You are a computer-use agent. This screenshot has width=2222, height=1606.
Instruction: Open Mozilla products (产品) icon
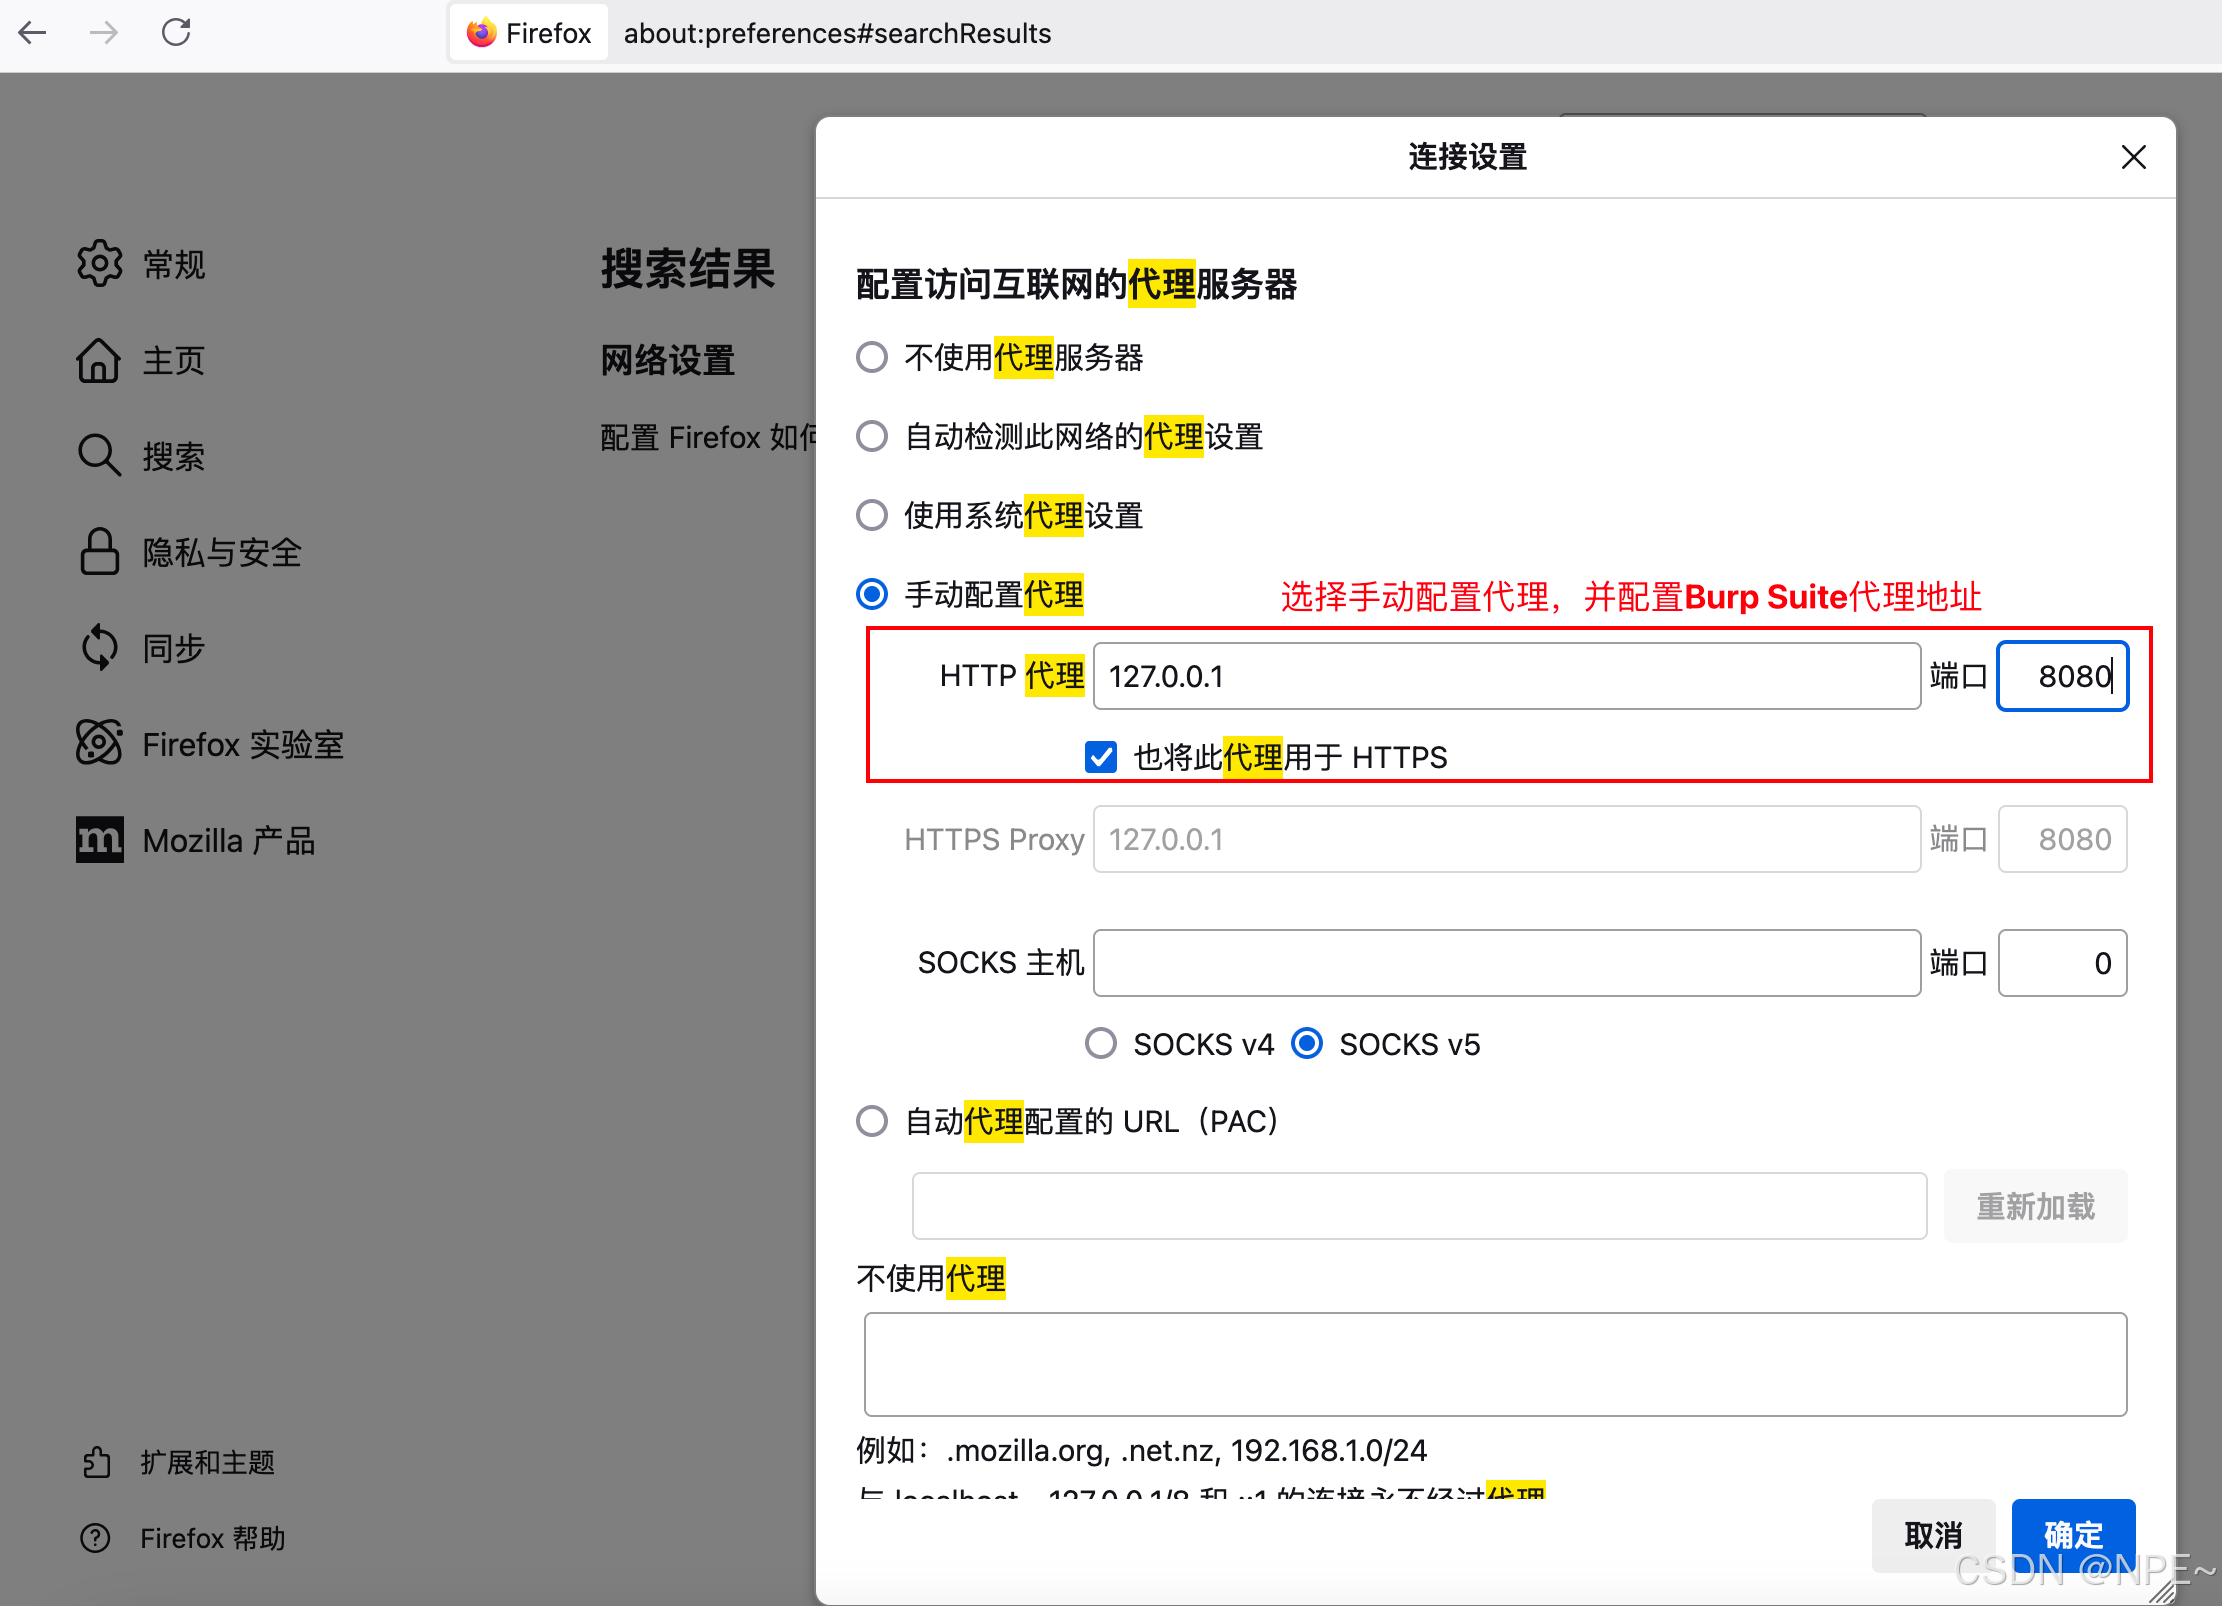pos(99,840)
